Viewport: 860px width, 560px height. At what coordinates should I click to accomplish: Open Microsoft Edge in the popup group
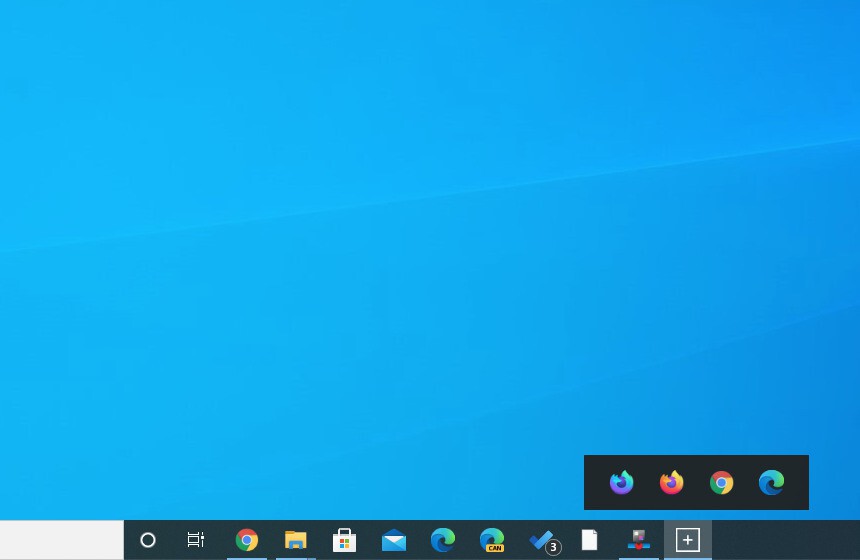tap(771, 483)
